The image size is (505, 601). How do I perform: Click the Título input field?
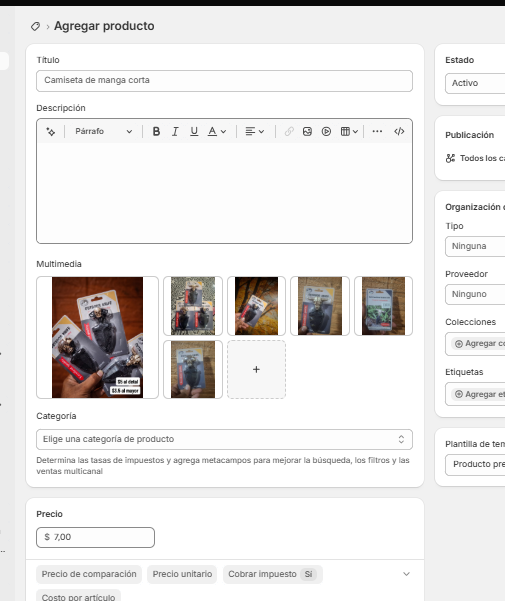click(x=224, y=80)
